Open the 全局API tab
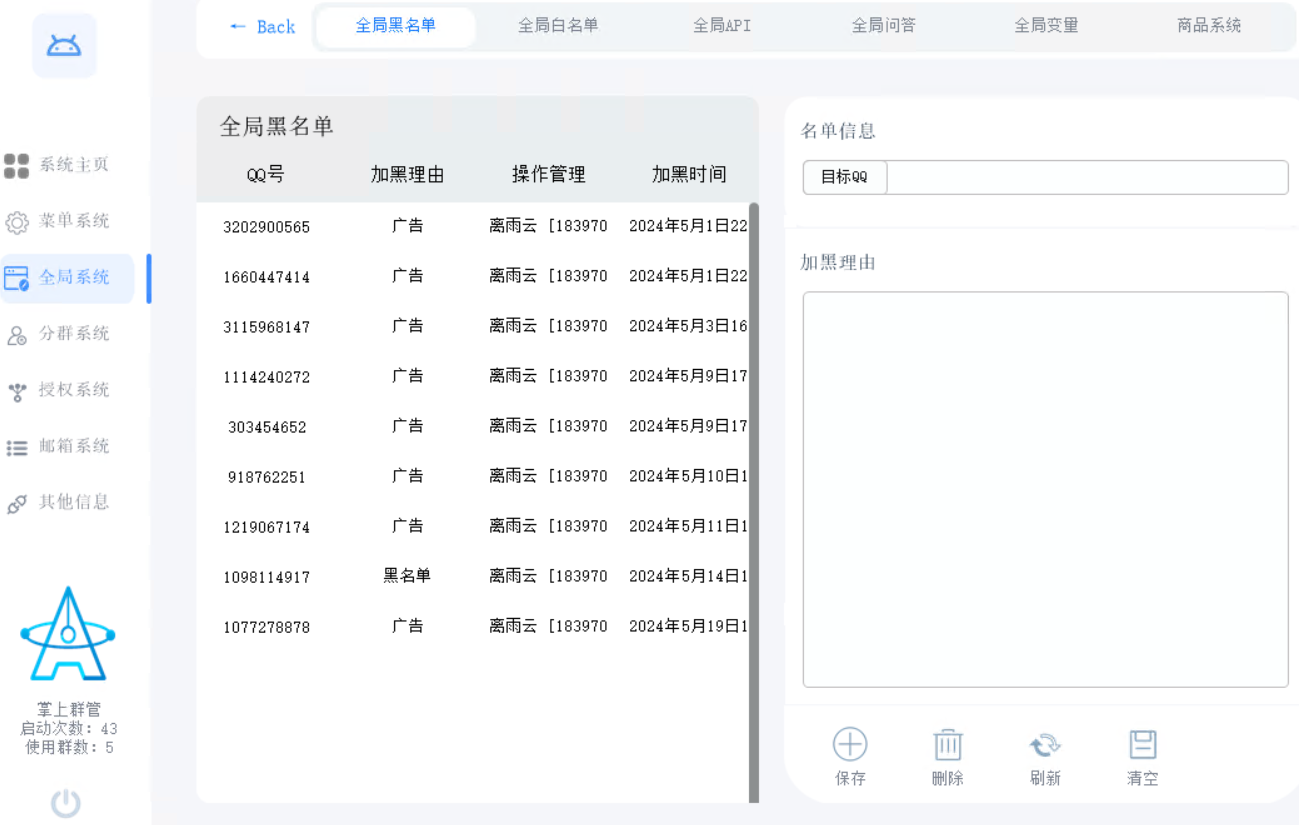This screenshot has height=825, width=1299. (722, 26)
